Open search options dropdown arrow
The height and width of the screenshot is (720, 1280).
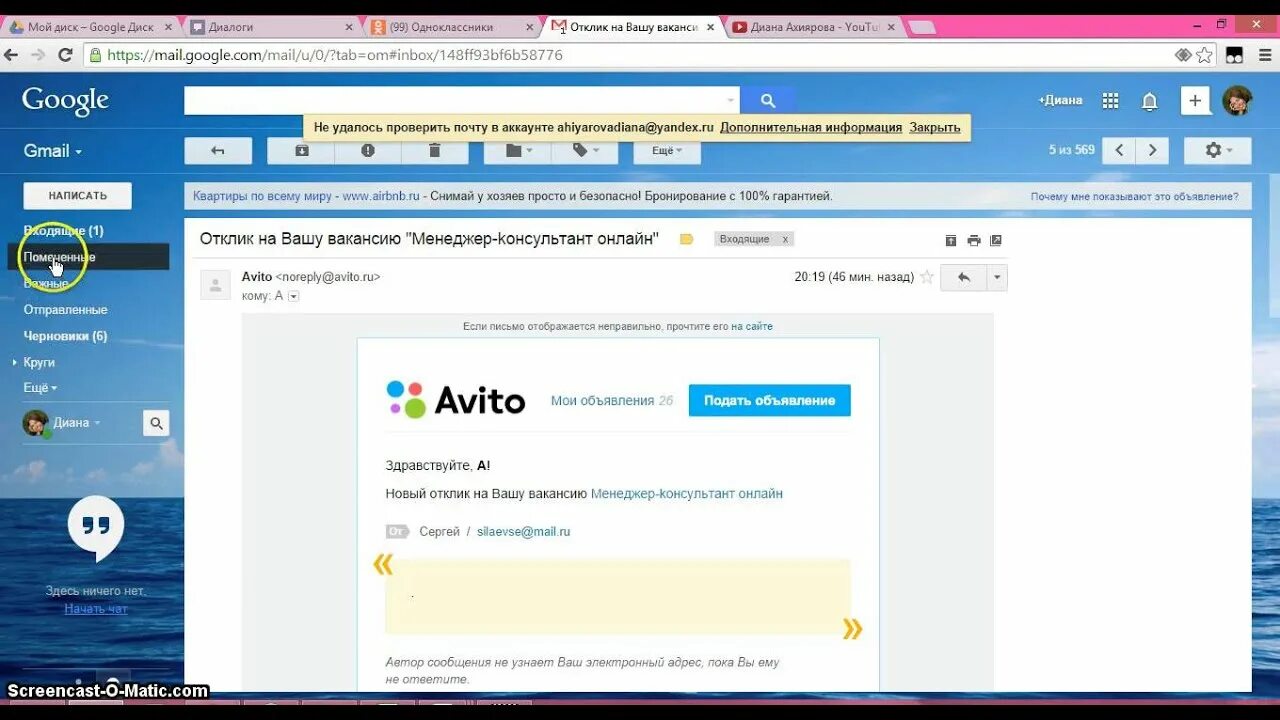731,100
